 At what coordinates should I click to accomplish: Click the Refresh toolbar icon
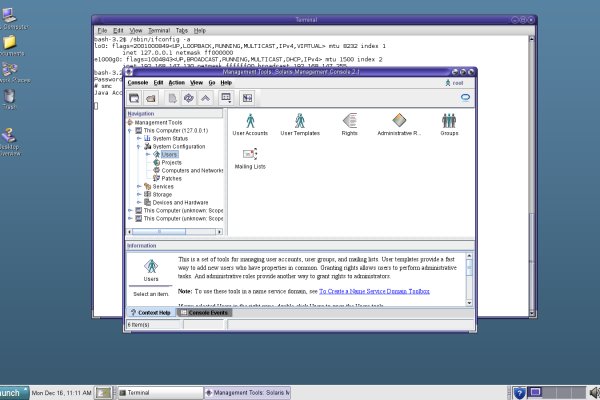[x=187, y=97]
